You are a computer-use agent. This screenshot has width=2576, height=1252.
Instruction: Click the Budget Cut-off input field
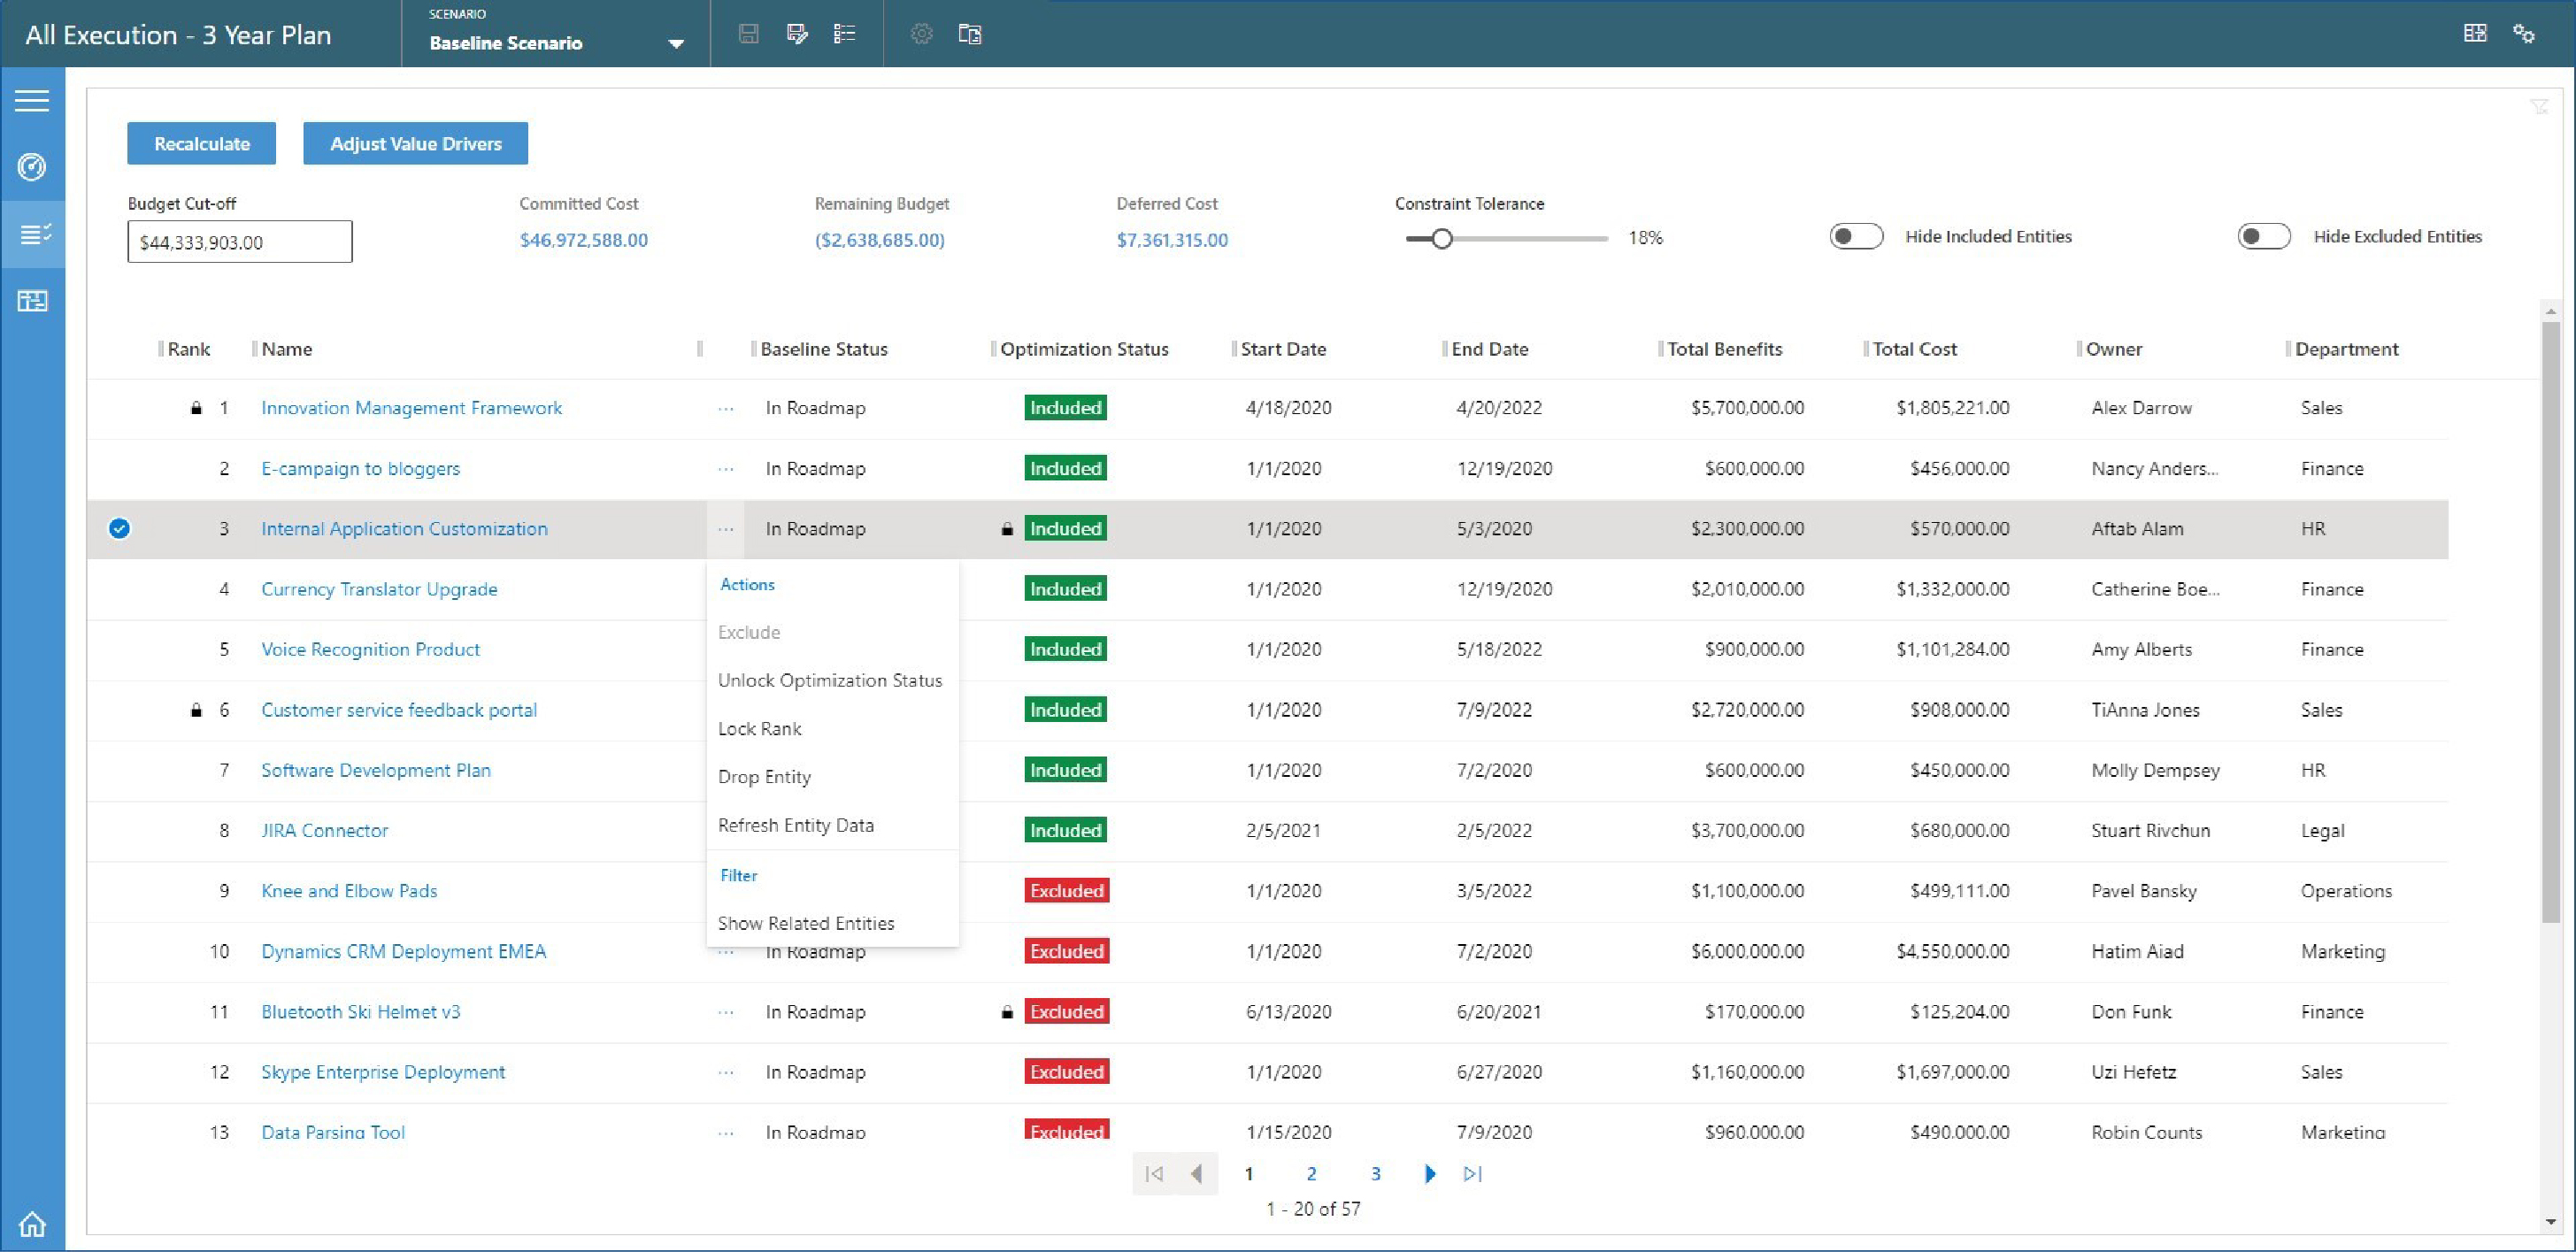click(x=240, y=242)
